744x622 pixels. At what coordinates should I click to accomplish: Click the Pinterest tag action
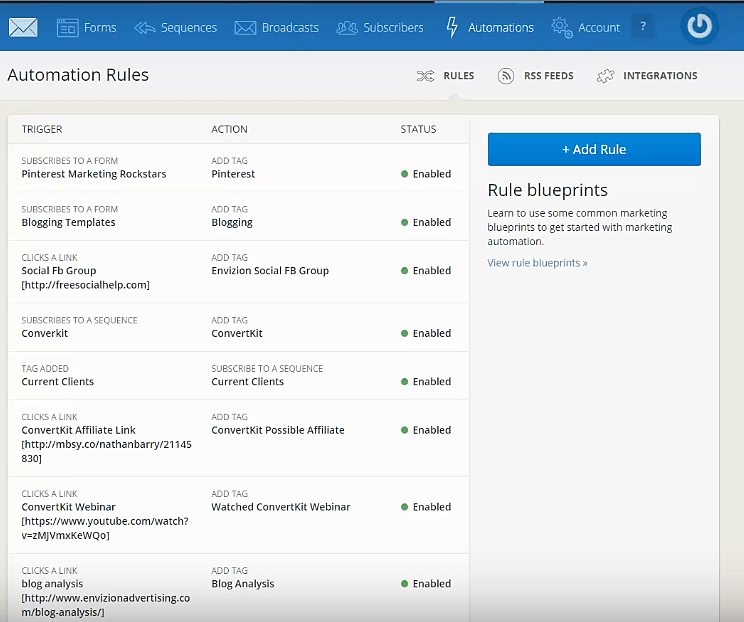click(233, 174)
